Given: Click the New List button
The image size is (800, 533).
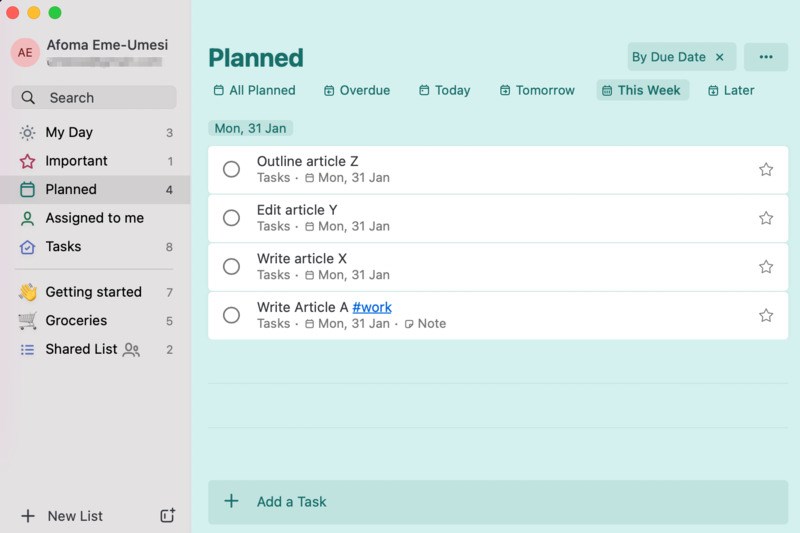Looking at the screenshot, I should tap(63, 516).
